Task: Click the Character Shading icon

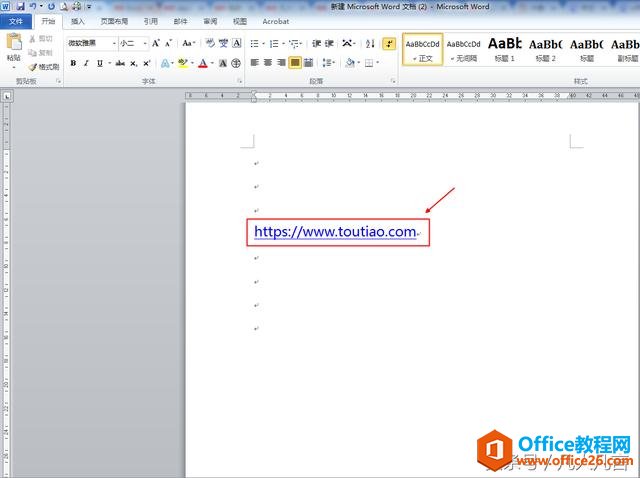Action: (x=223, y=63)
